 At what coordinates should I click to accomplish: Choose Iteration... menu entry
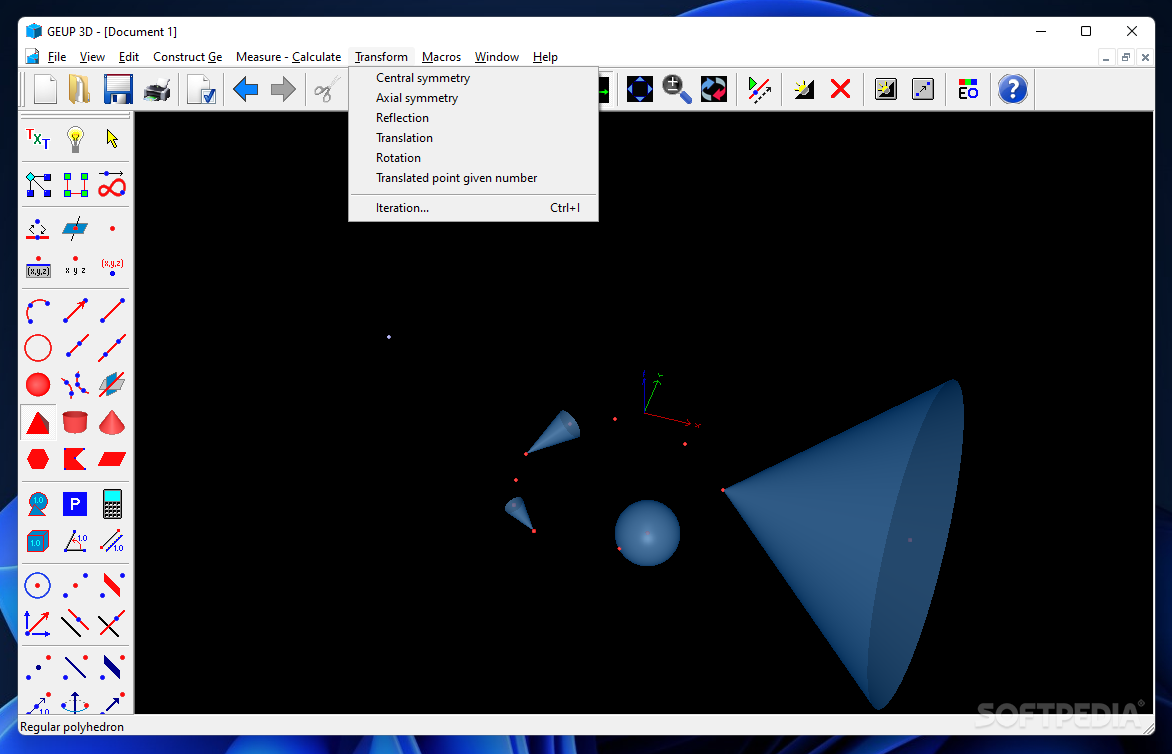473,208
